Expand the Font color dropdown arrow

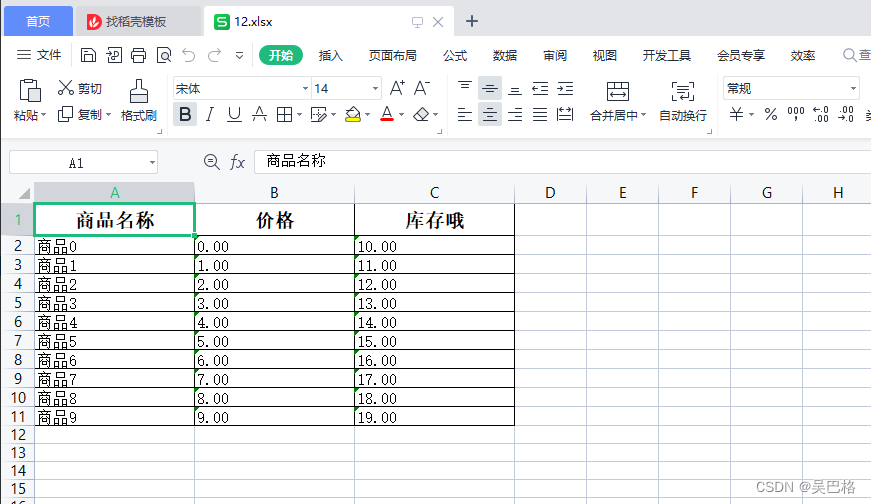coord(401,115)
